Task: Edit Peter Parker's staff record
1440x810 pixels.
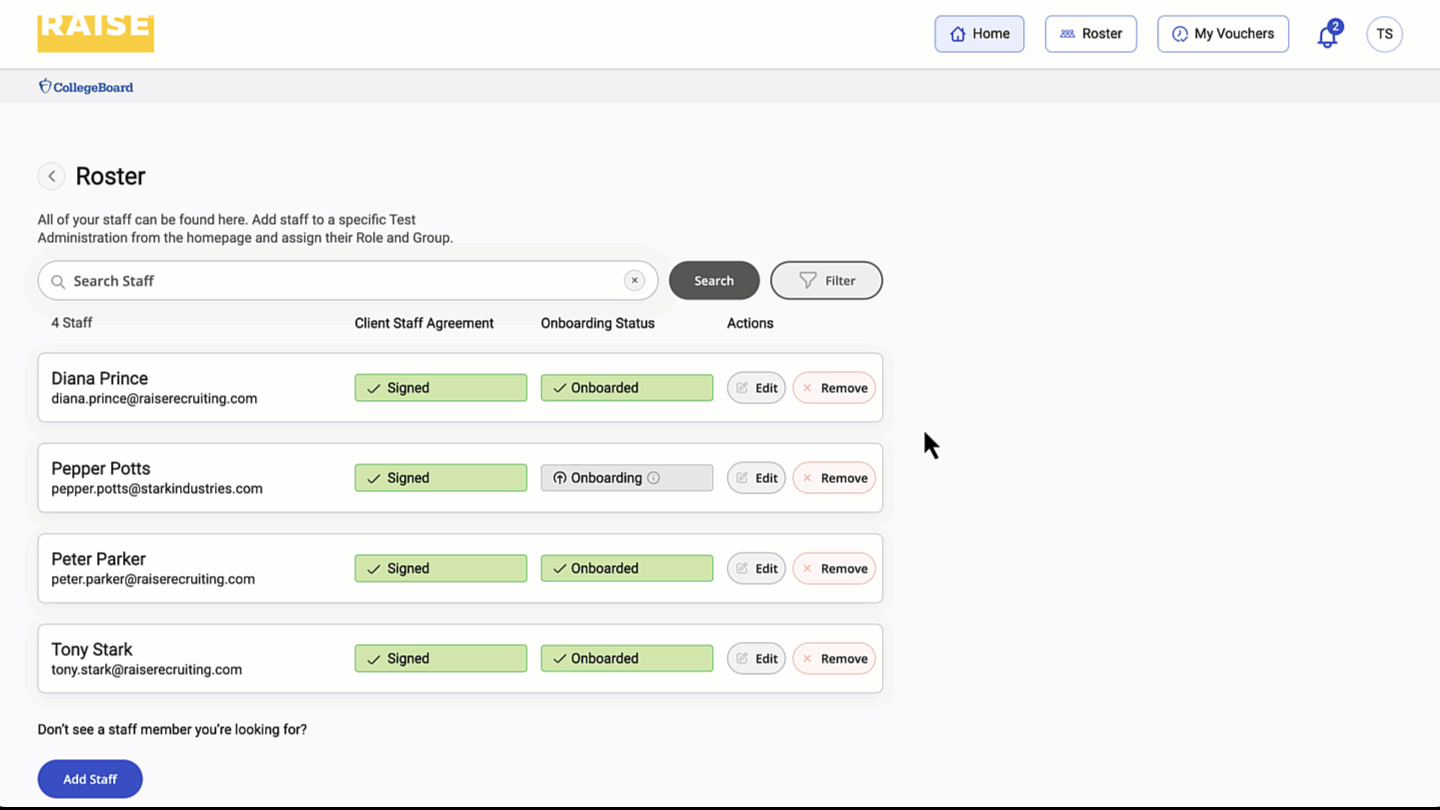Action: click(x=756, y=568)
